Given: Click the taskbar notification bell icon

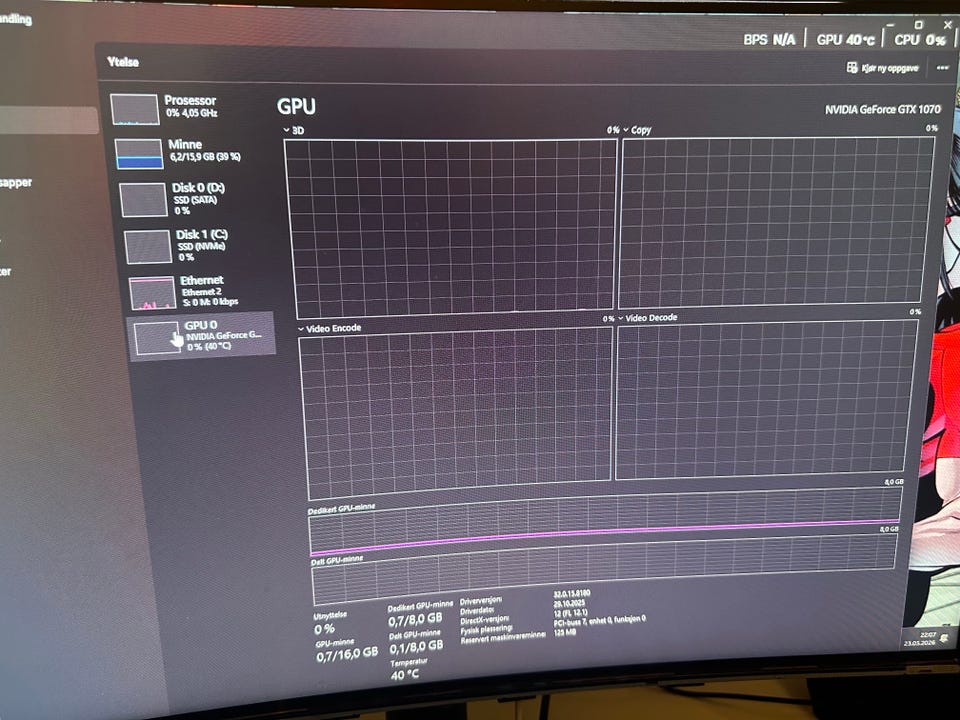Looking at the screenshot, I should tap(946, 637).
